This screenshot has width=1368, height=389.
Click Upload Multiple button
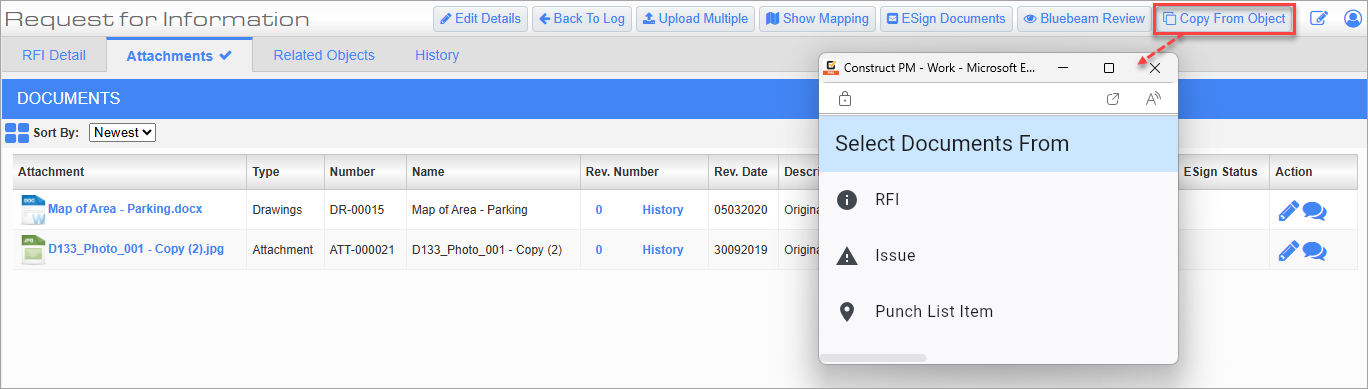(x=695, y=19)
